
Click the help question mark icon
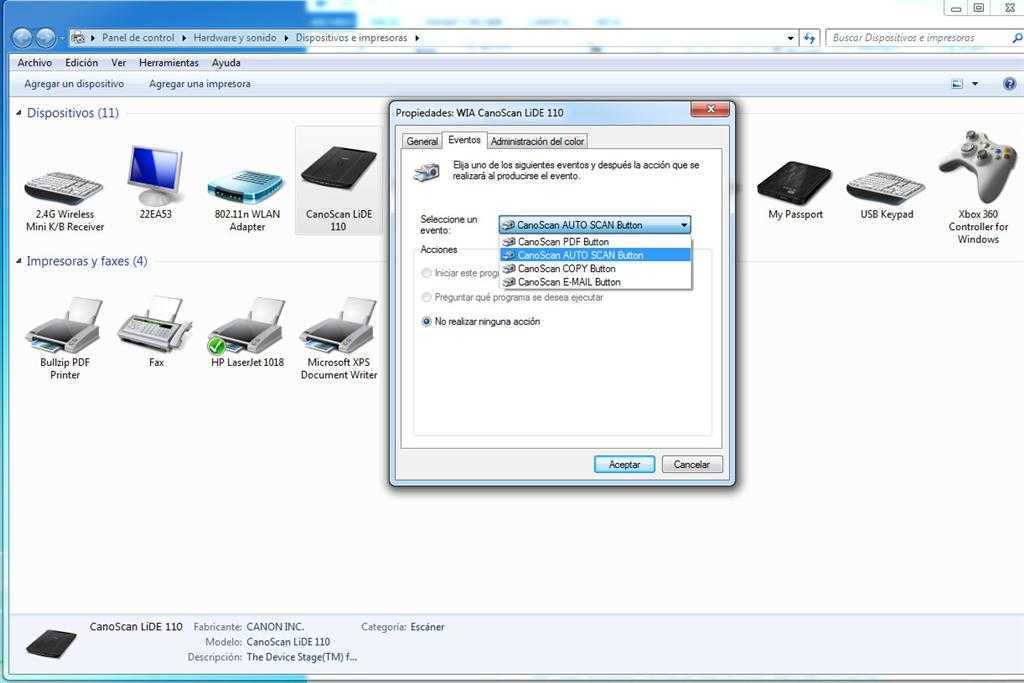(x=1009, y=84)
